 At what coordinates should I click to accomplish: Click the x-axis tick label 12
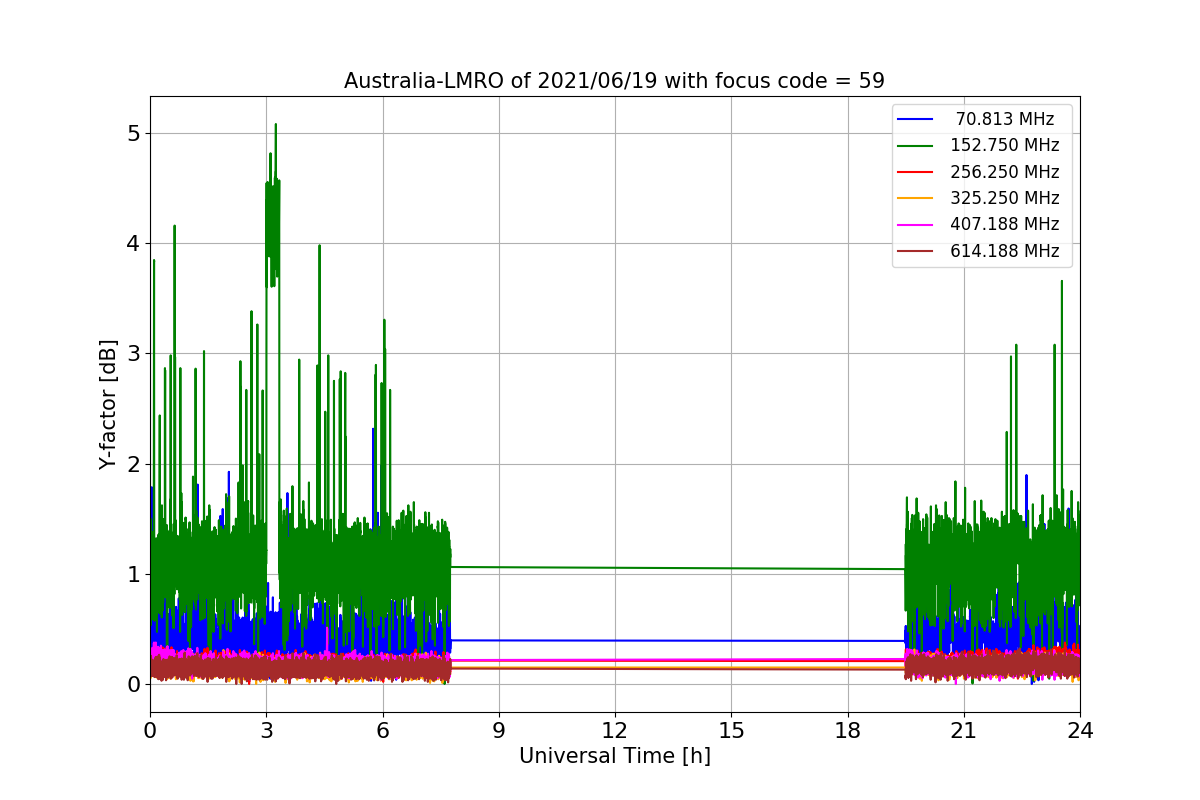[x=614, y=731]
